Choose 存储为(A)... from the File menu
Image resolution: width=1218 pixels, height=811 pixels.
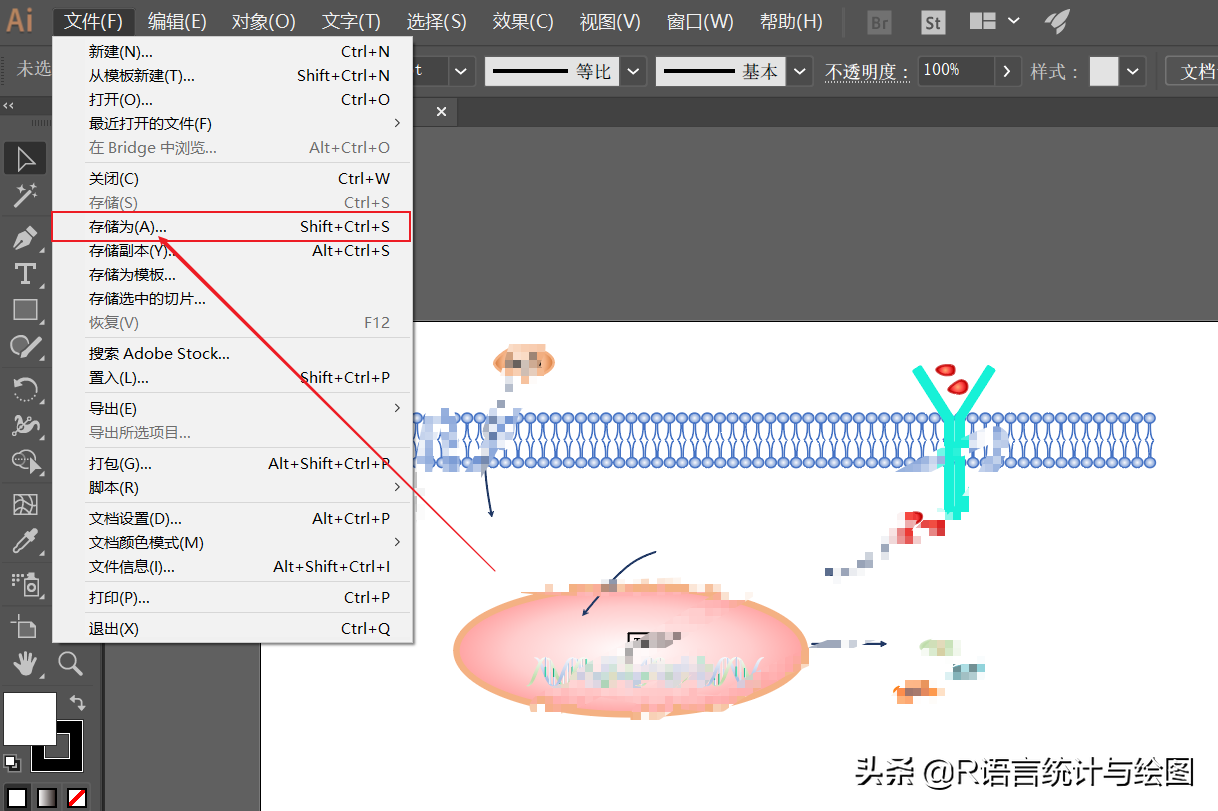(x=232, y=227)
